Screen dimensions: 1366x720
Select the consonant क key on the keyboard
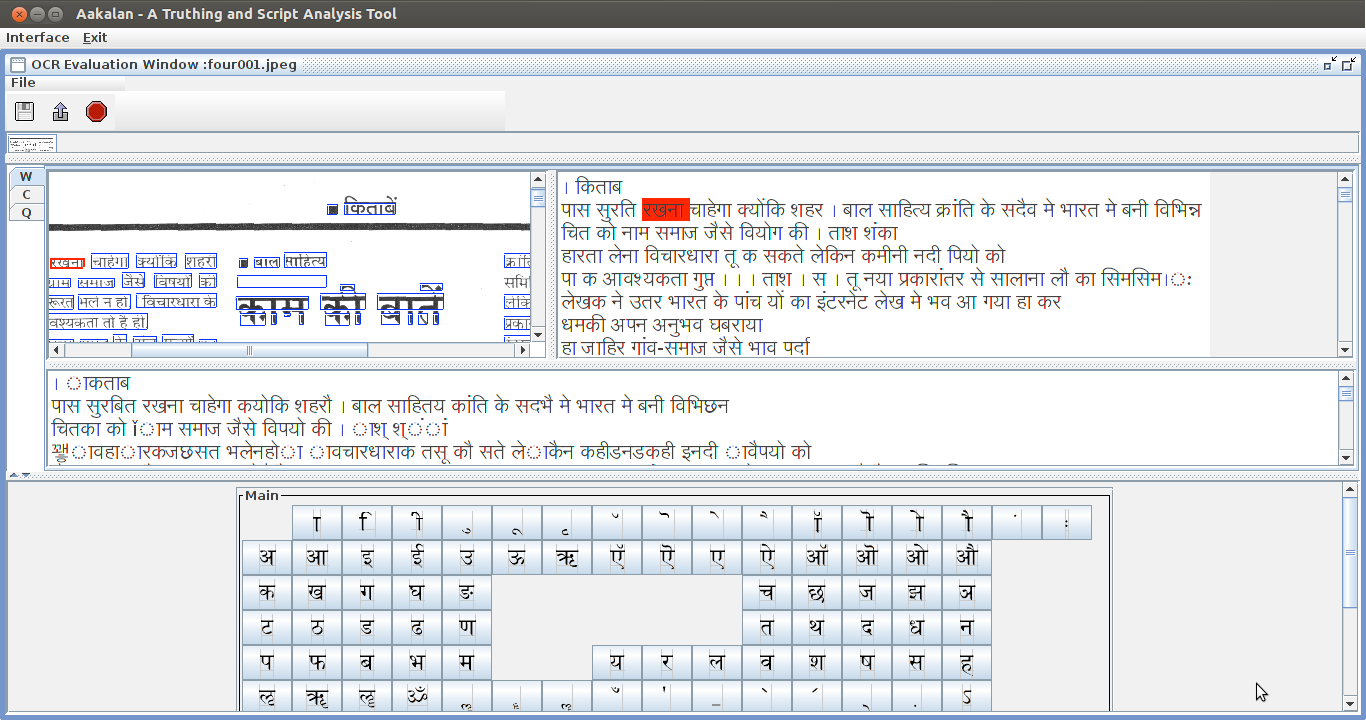267,592
